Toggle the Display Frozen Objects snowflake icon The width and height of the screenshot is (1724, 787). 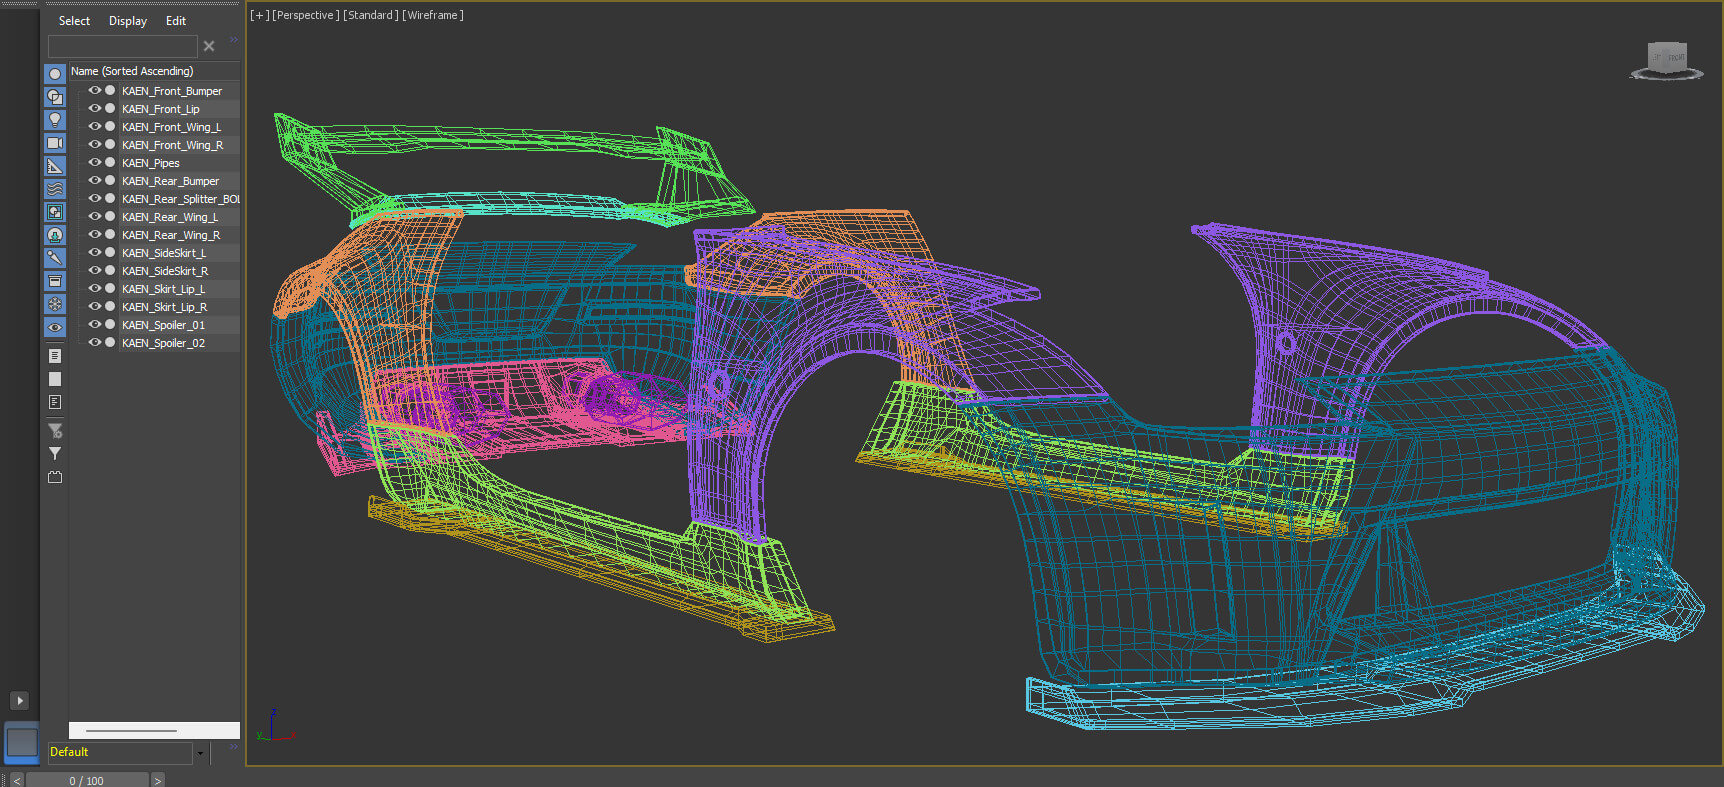click(55, 304)
